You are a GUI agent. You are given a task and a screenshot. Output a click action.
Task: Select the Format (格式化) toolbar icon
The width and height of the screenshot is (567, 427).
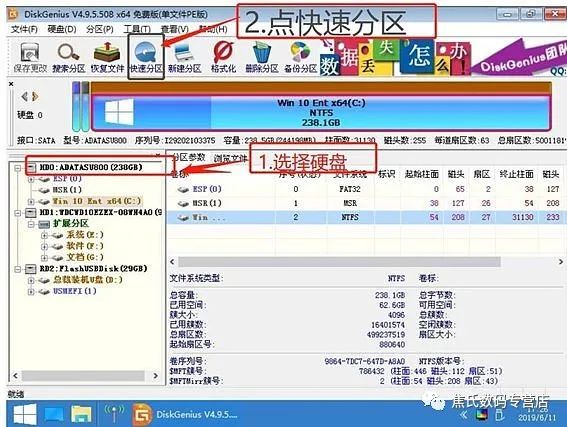pyautogui.click(x=223, y=57)
